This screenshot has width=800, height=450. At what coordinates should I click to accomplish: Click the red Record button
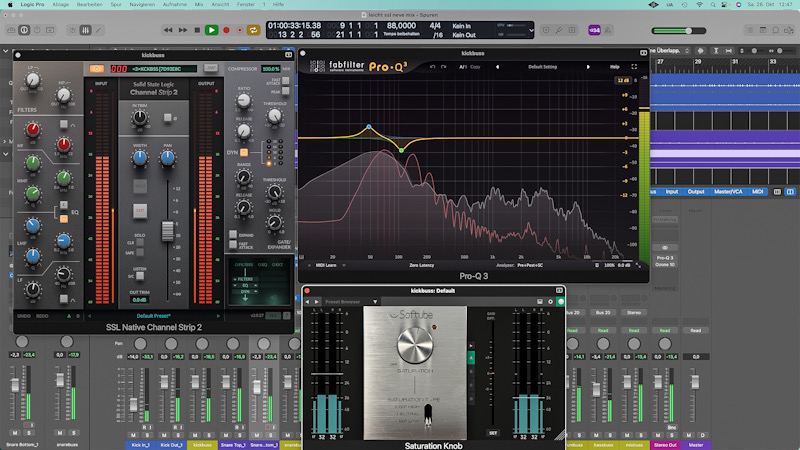226,30
